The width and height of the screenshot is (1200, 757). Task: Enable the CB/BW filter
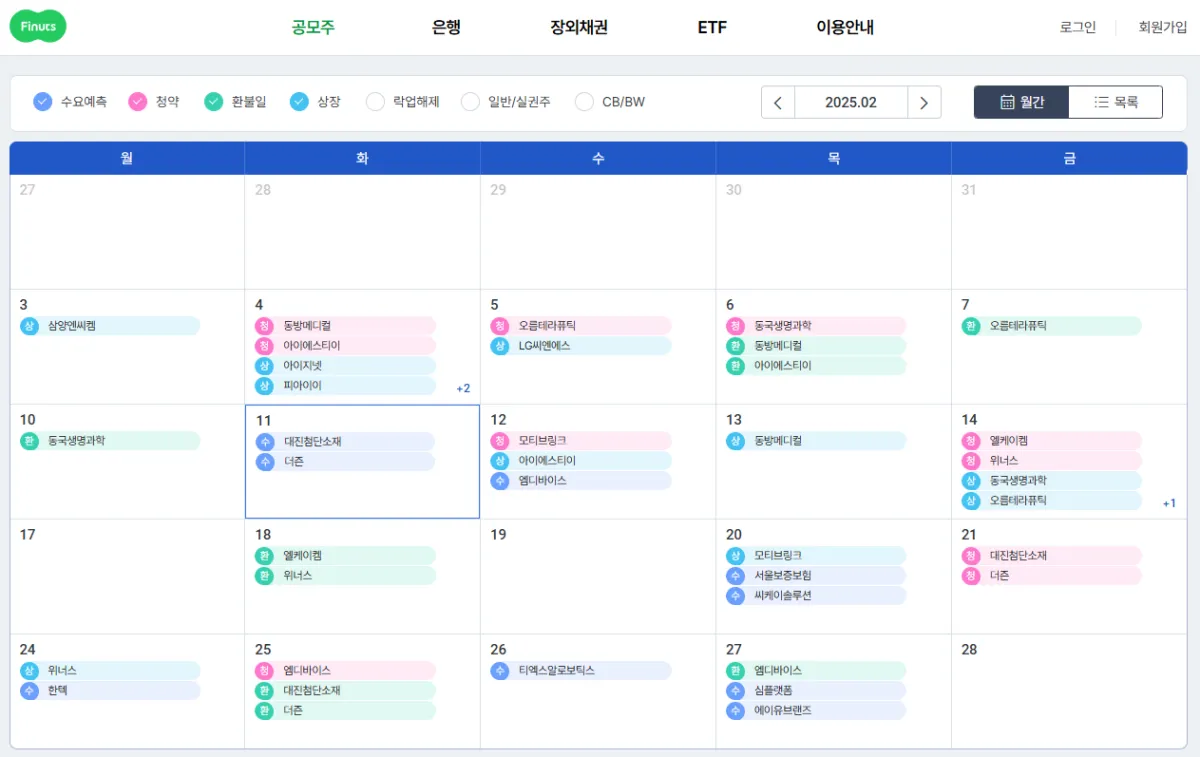[584, 101]
